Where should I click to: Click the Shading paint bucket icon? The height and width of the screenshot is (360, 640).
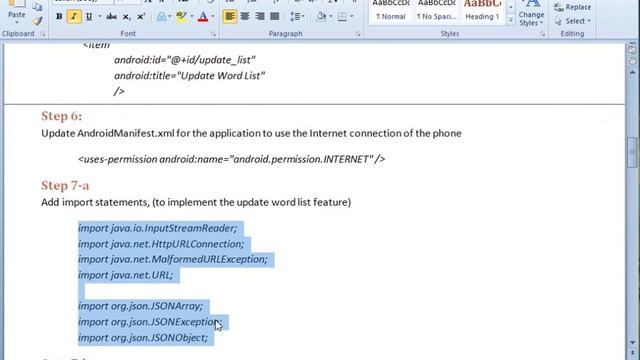pyautogui.click(x=322, y=17)
